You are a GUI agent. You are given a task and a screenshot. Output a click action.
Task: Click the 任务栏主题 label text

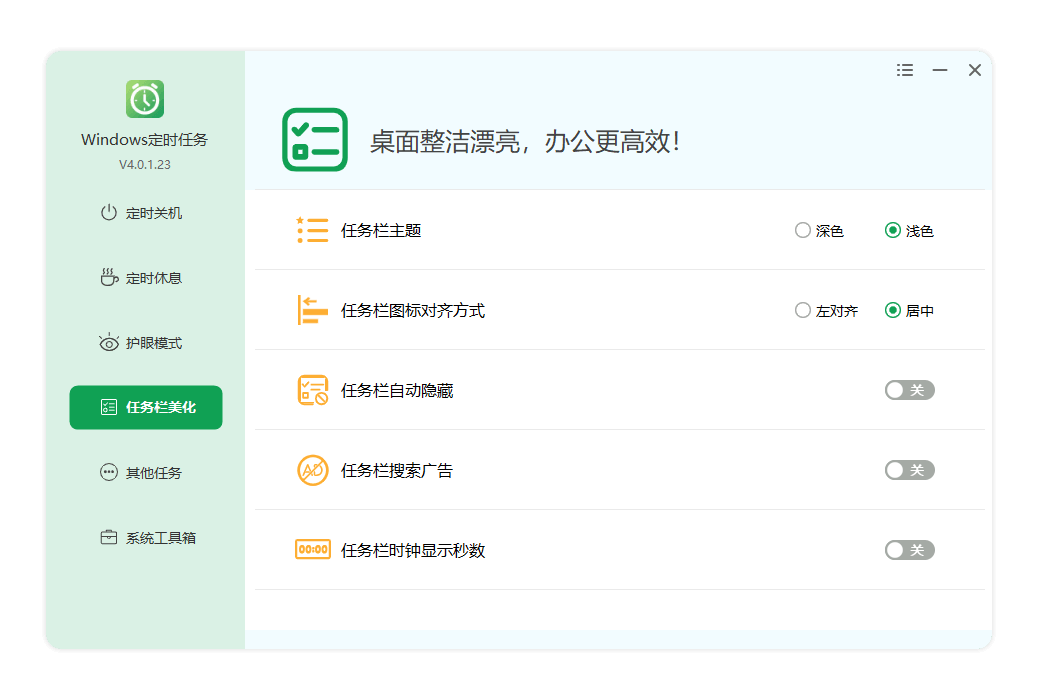click(x=381, y=230)
